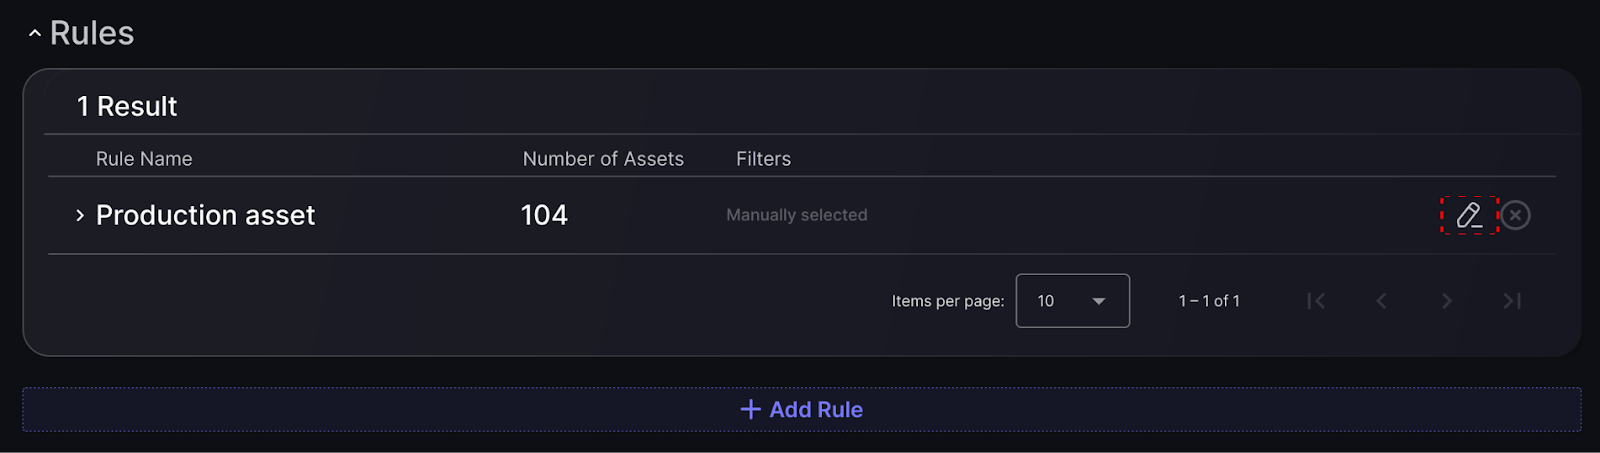This screenshot has width=1600, height=453.
Task: Go to the previous page of results
Action: pos(1381,301)
